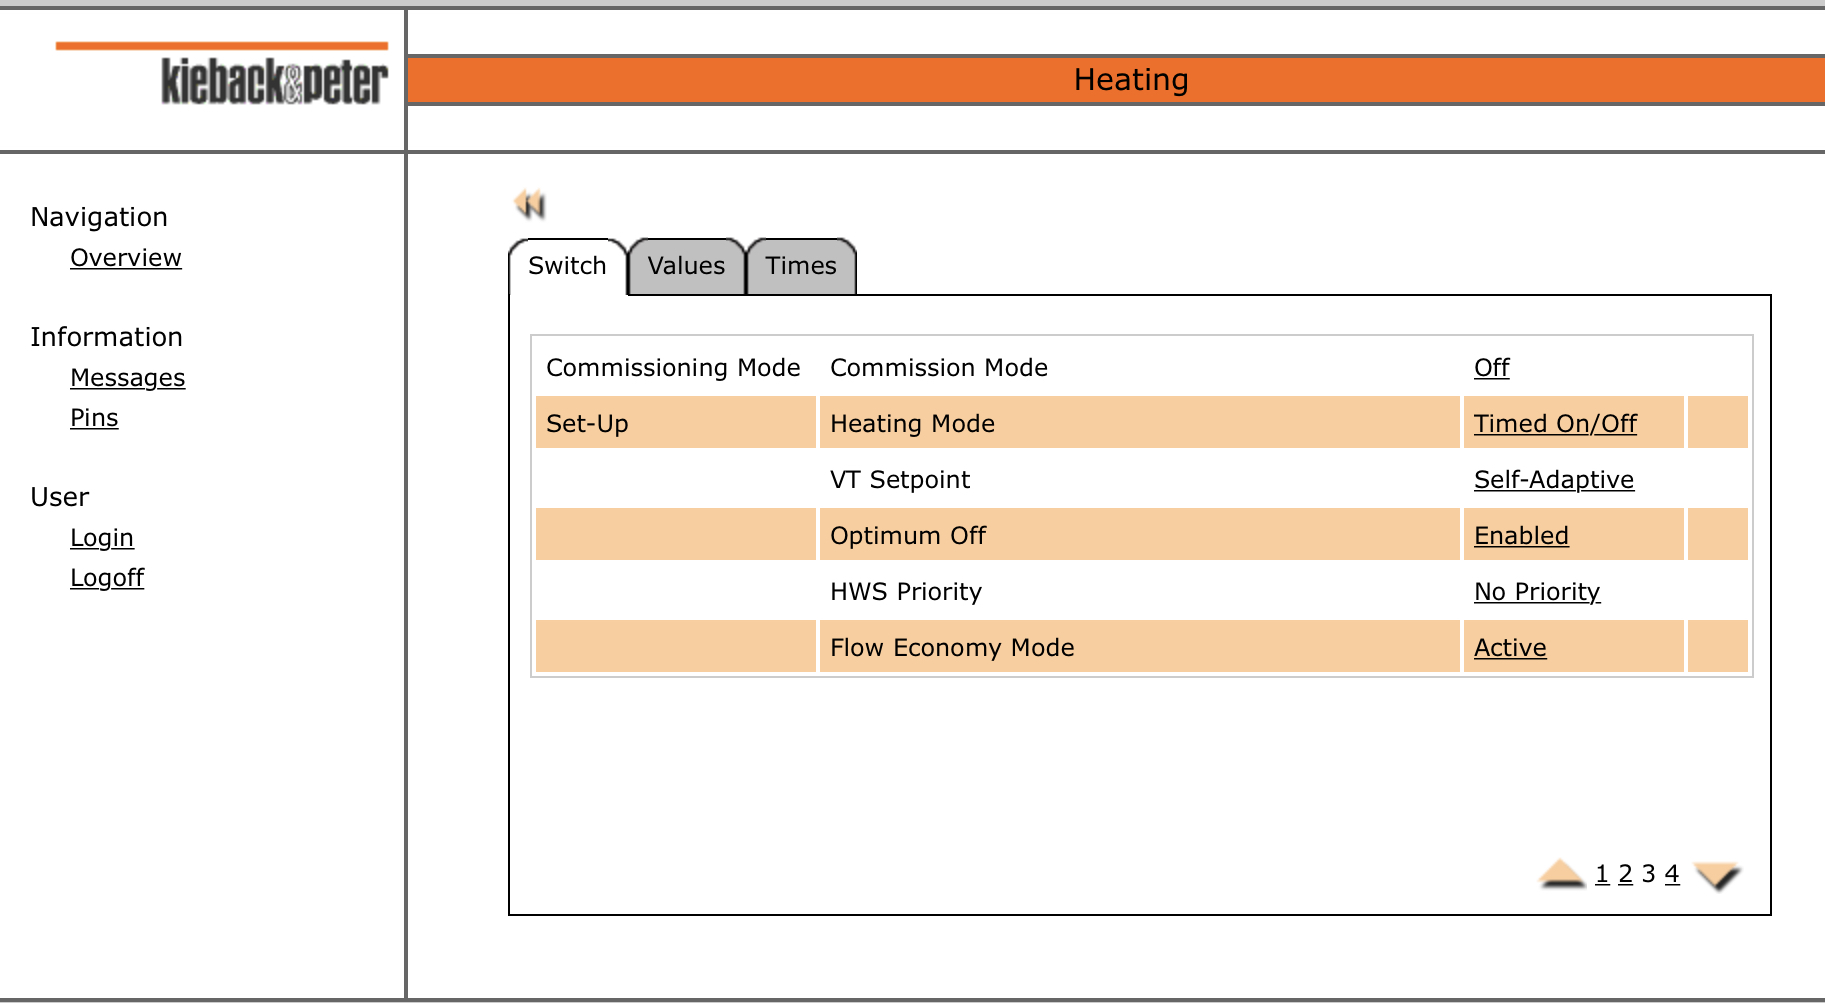
Task: Open the Overview navigation link
Action: click(x=126, y=257)
